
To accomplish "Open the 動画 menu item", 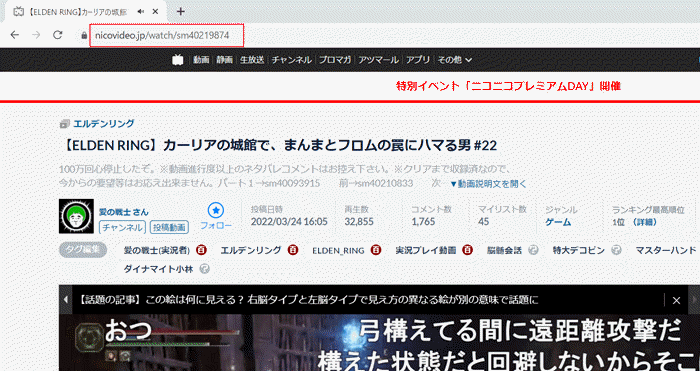I will coord(201,60).
